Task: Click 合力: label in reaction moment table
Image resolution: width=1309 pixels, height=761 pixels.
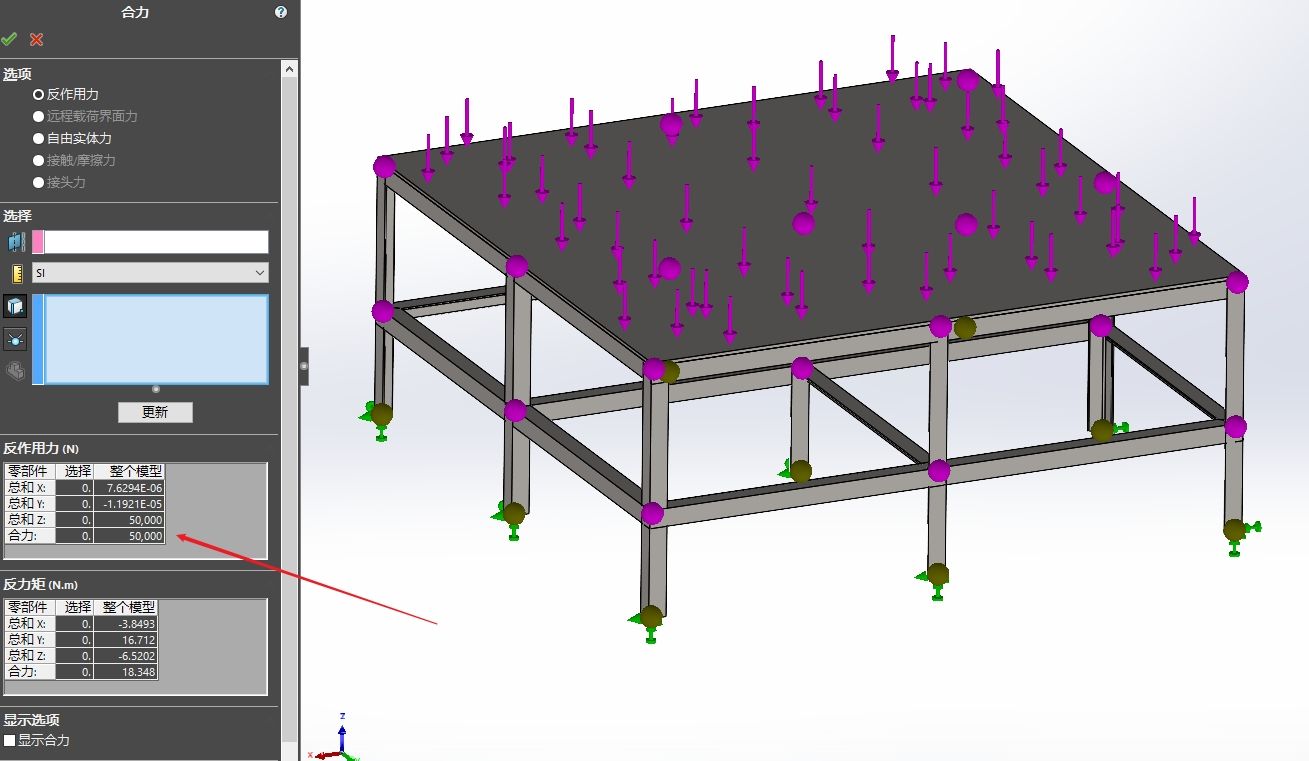Action: pos(29,671)
